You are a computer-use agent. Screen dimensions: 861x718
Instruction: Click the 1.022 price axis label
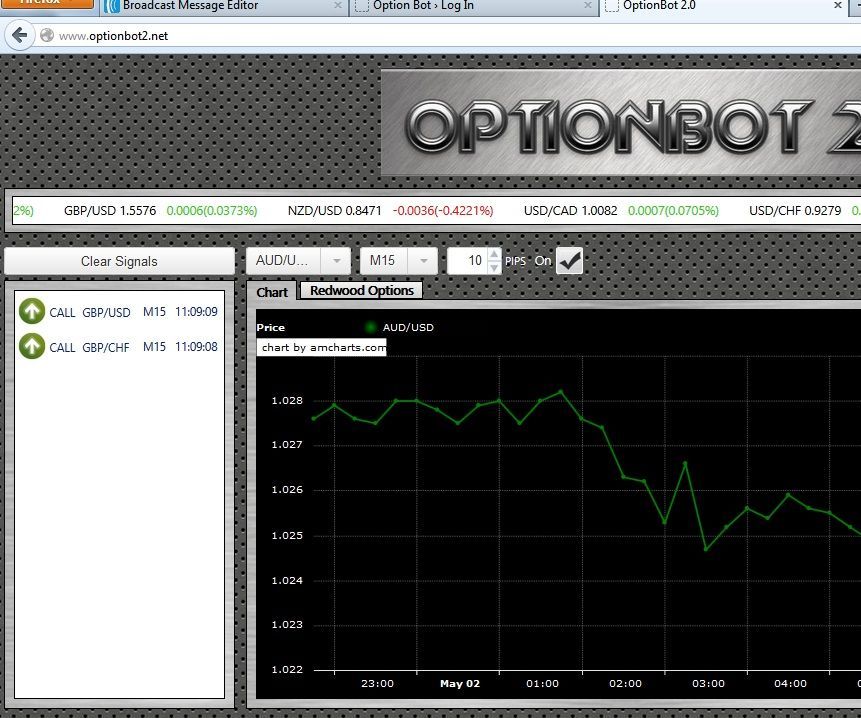[287, 670]
